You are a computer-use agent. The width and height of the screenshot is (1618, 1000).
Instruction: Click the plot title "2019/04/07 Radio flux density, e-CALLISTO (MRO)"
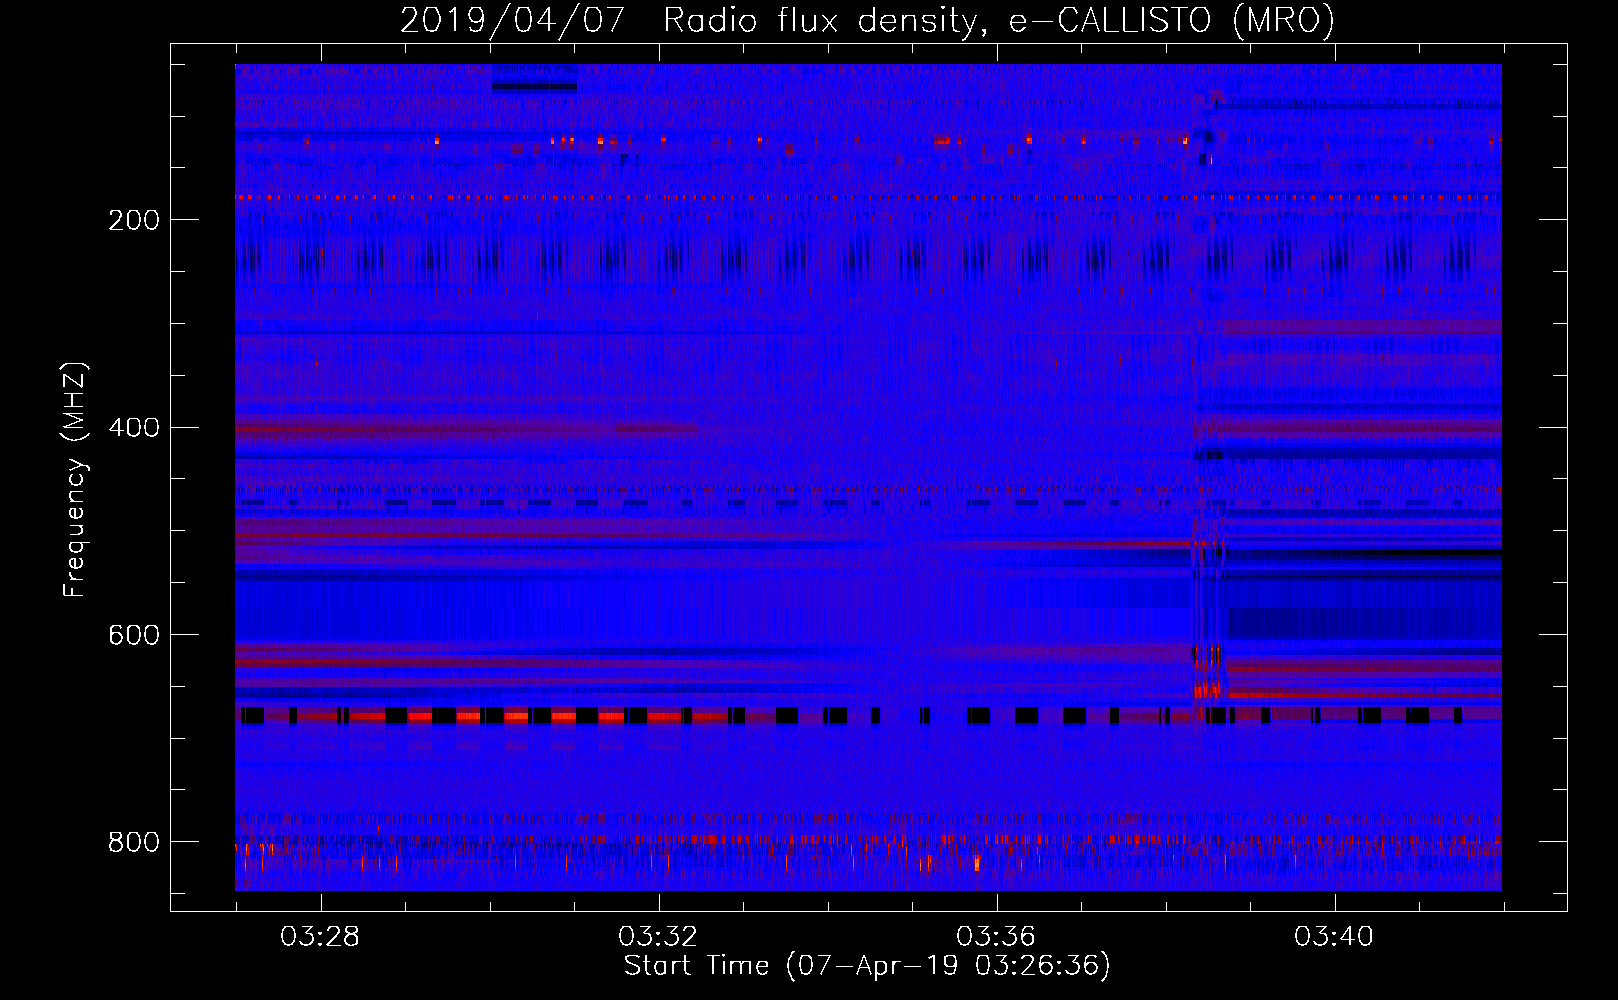[x=867, y=20]
